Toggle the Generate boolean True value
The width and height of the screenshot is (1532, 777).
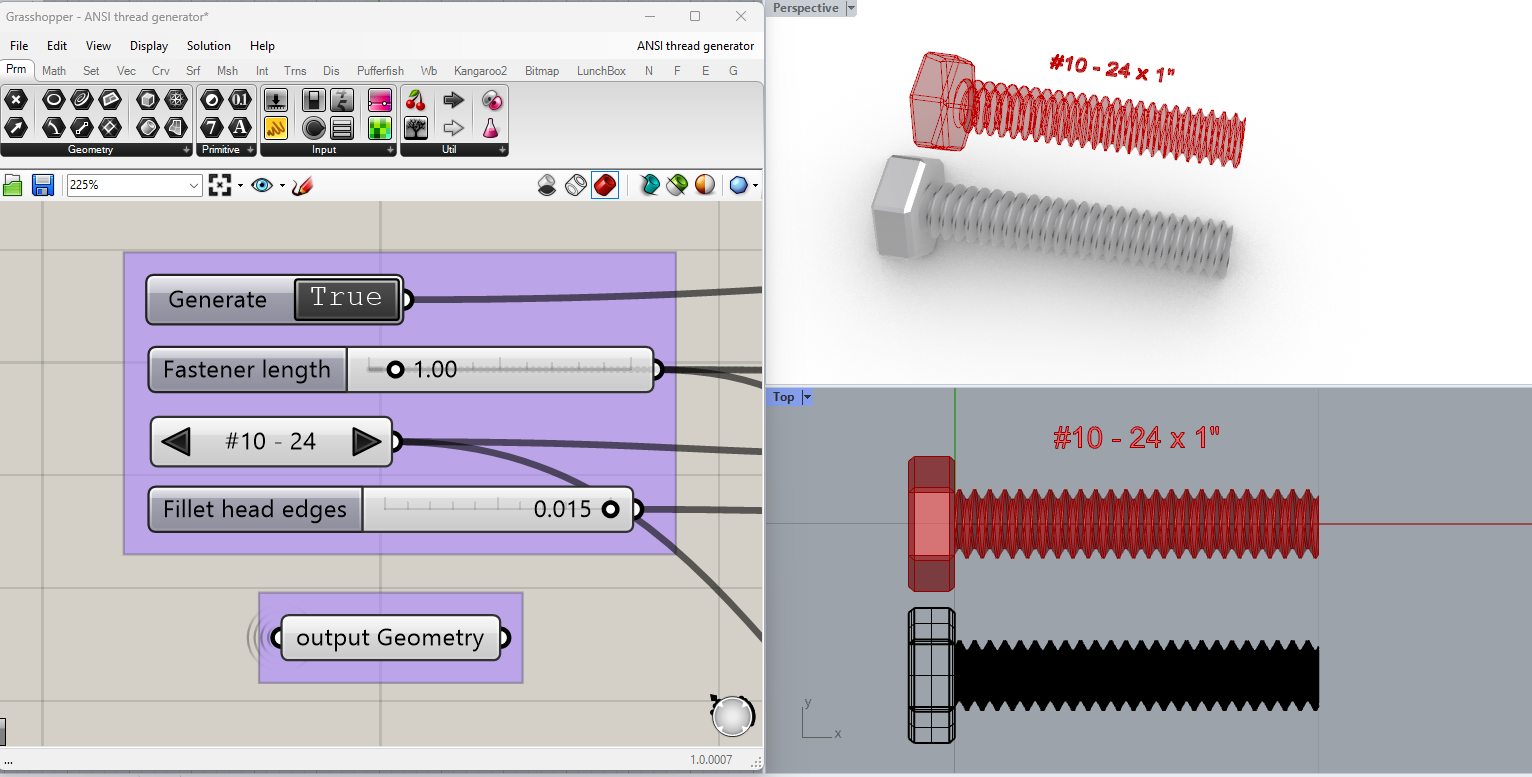[x=346, y=298]
